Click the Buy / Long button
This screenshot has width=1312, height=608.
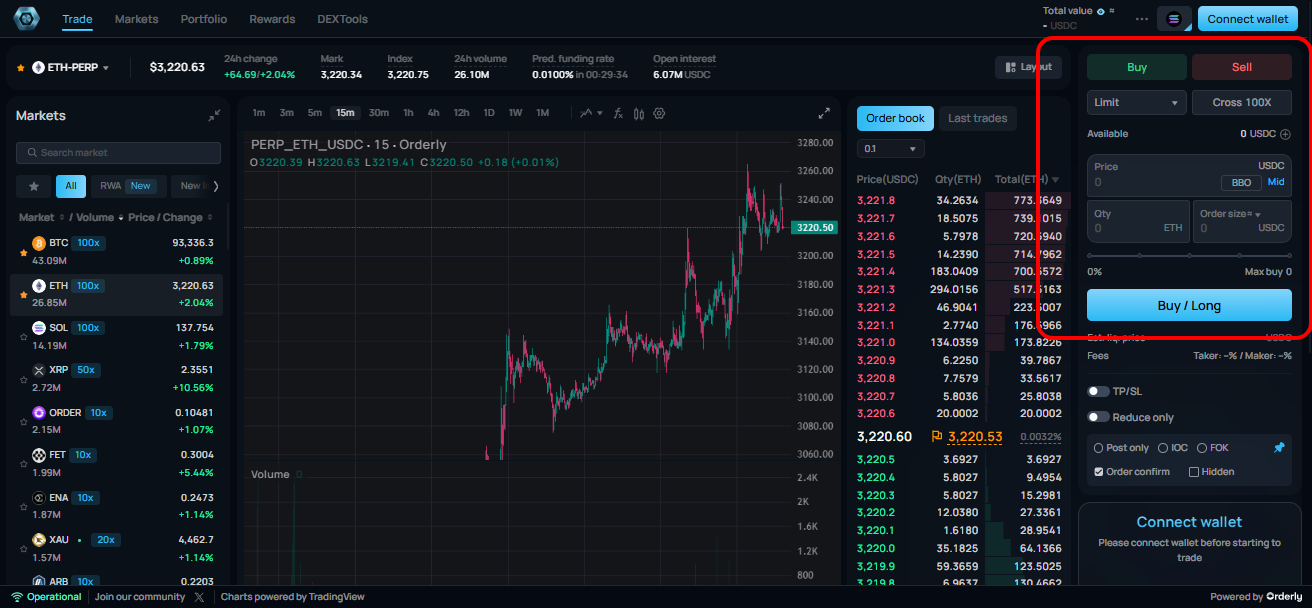click(1189, 305)
